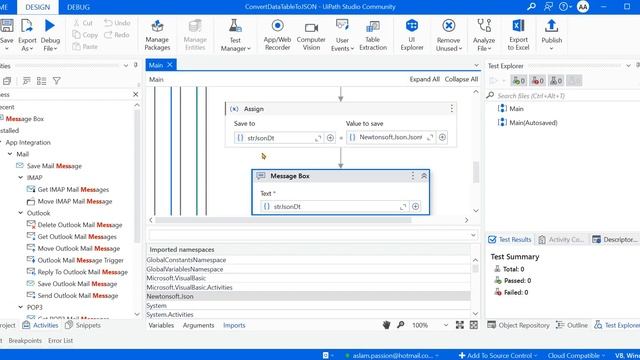The width and height of the screenshot is (640, 360).
Task: Open the Test Results tab
Action: click(510, 240)
